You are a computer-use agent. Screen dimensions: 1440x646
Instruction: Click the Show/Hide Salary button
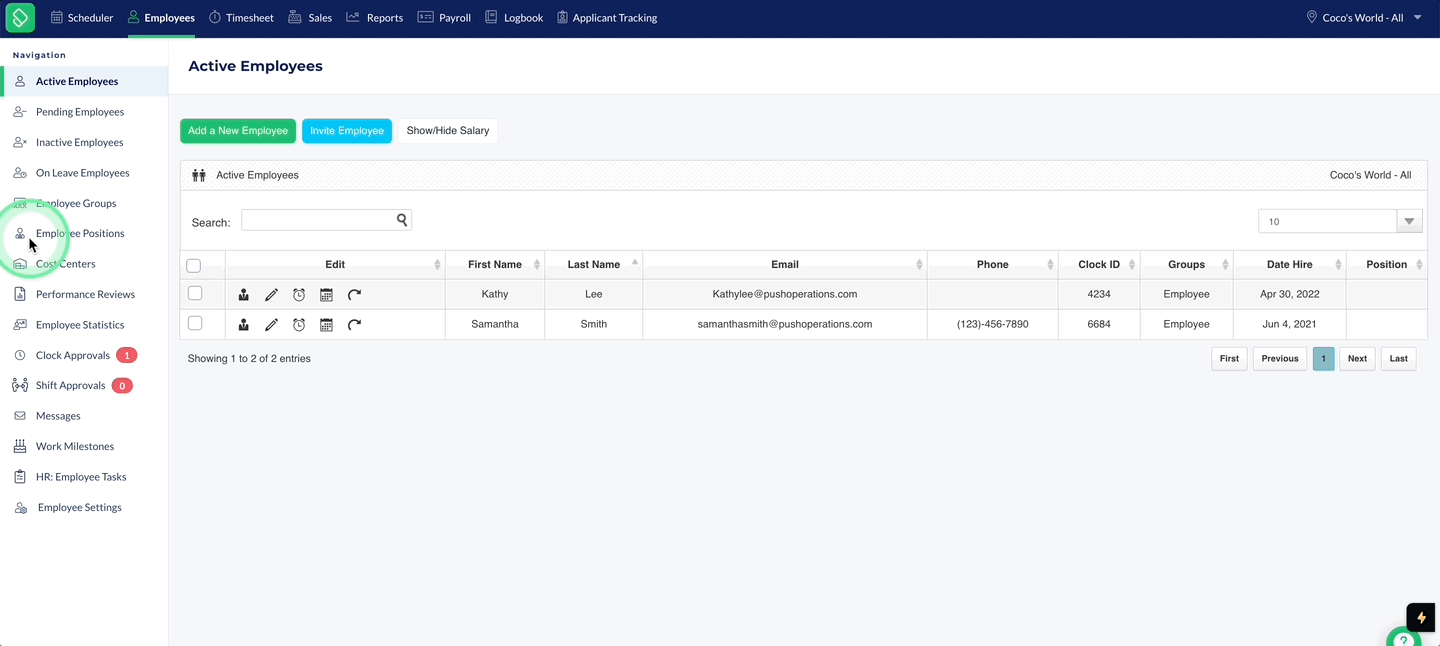(x=448, y=131)
